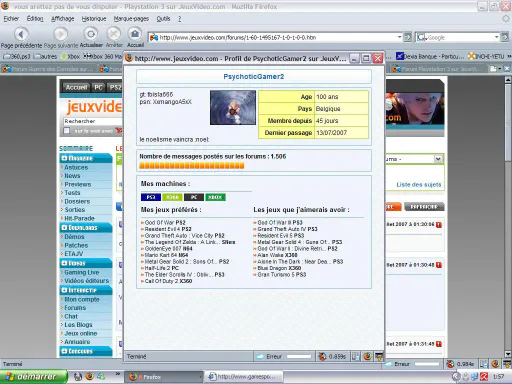Image resolution: width=512 pixels, height=384 pixels.
Task: Open the ? help menu
Action: tap(179, 19)
